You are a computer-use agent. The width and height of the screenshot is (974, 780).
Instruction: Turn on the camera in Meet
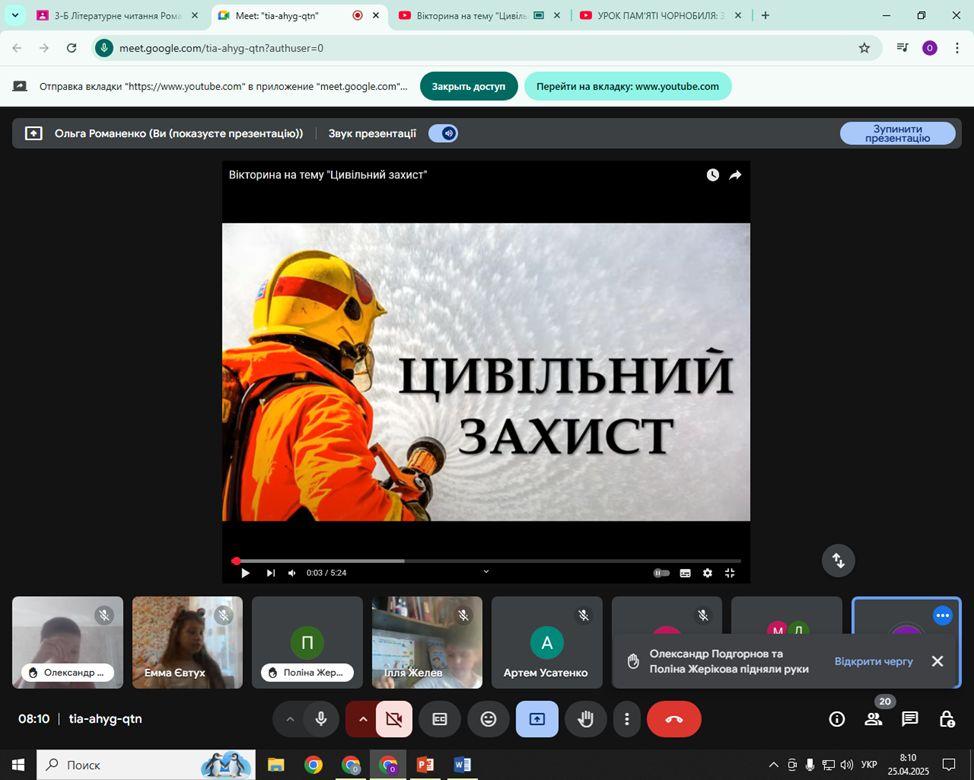pyautogui.click(x=394, y=719)
